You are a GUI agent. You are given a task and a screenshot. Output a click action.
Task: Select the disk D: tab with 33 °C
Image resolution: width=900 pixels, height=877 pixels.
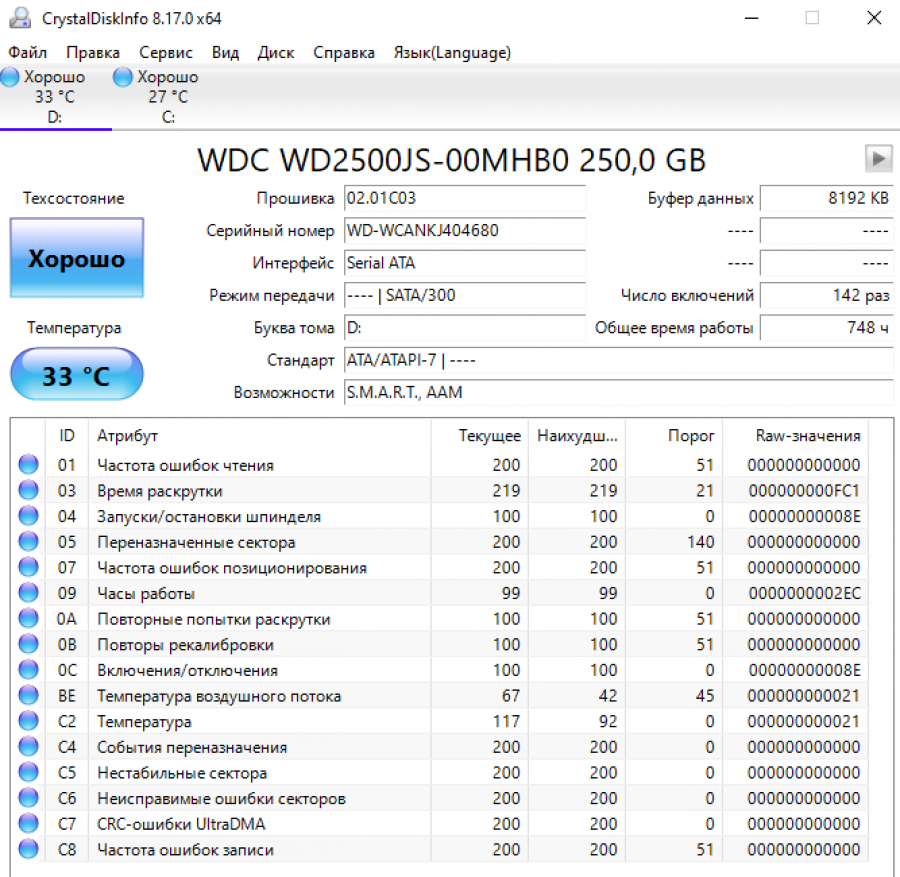54,97
